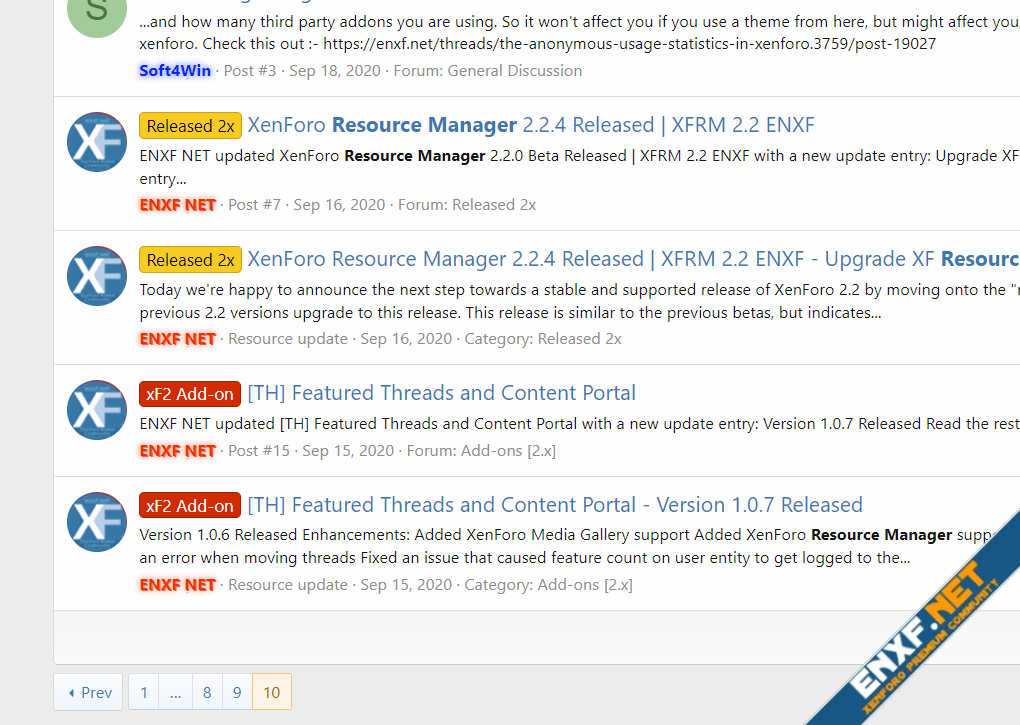Click the Released 2x prefix on the Post #7 result
The width and height of the screenshot is (1020, 725).
click(191, 125)
